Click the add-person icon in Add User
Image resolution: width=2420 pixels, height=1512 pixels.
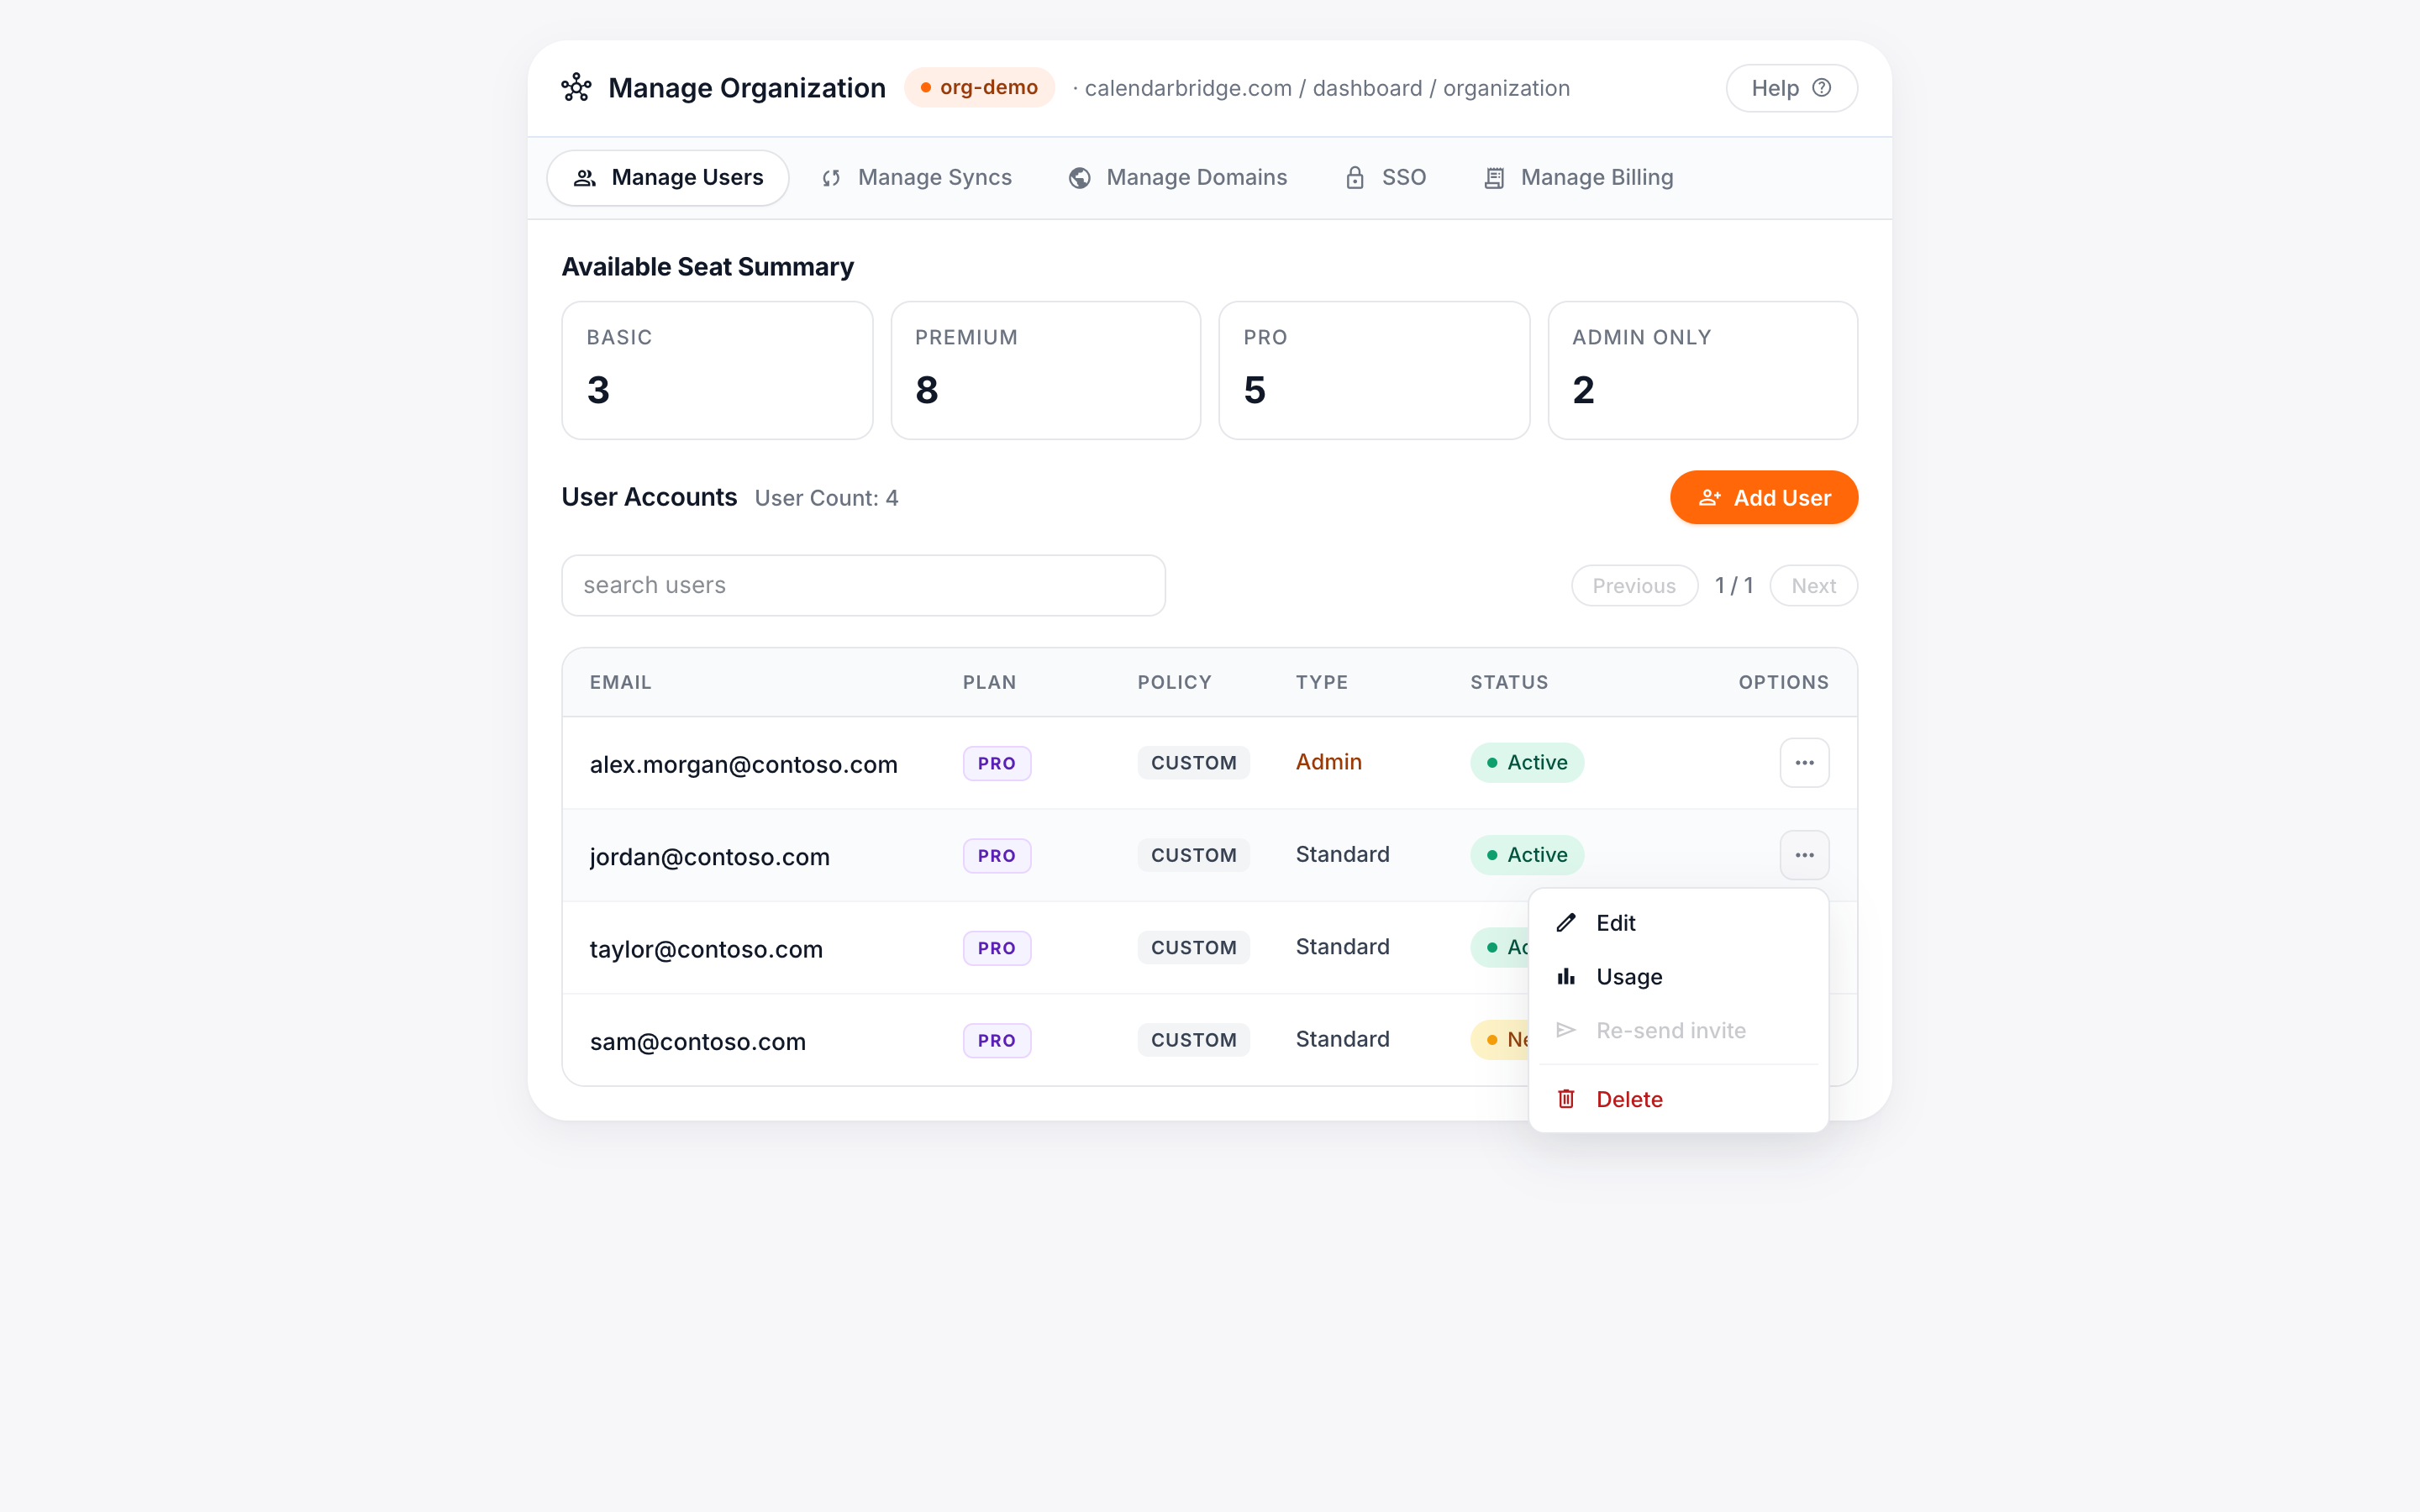pos(1710,498)
